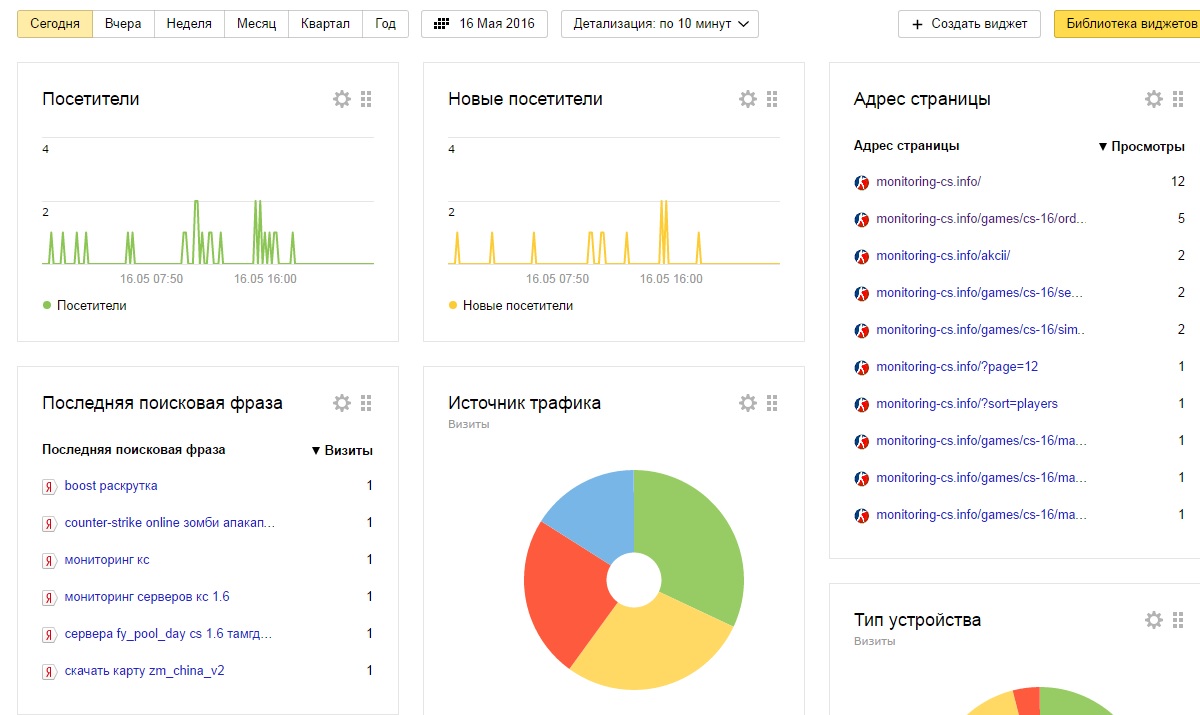
Task: Switch to Месяц period
Action: pos(256,24)
